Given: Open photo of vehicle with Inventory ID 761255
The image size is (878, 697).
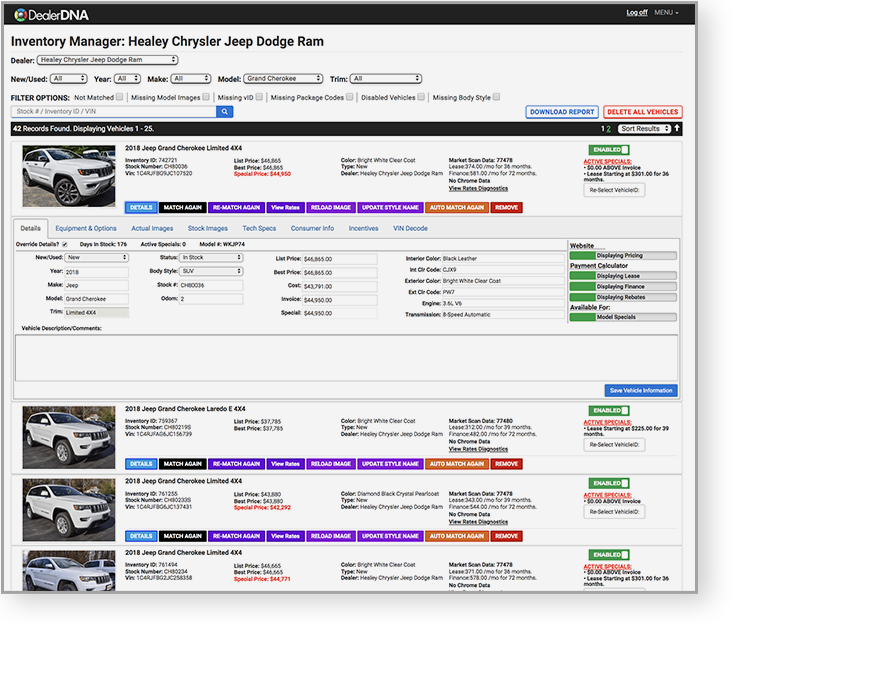Looking at the screenshot, I should 69,509.
